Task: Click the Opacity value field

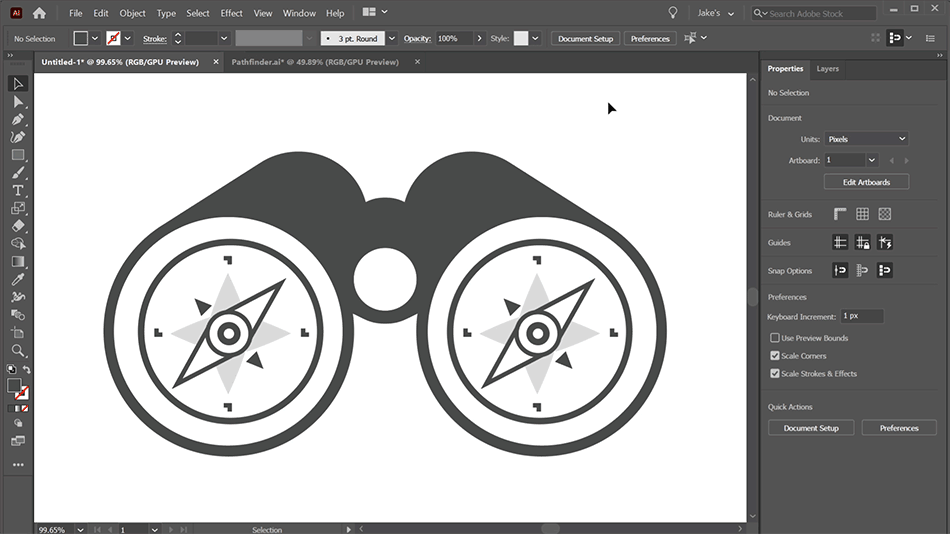Action: (454, 38)
